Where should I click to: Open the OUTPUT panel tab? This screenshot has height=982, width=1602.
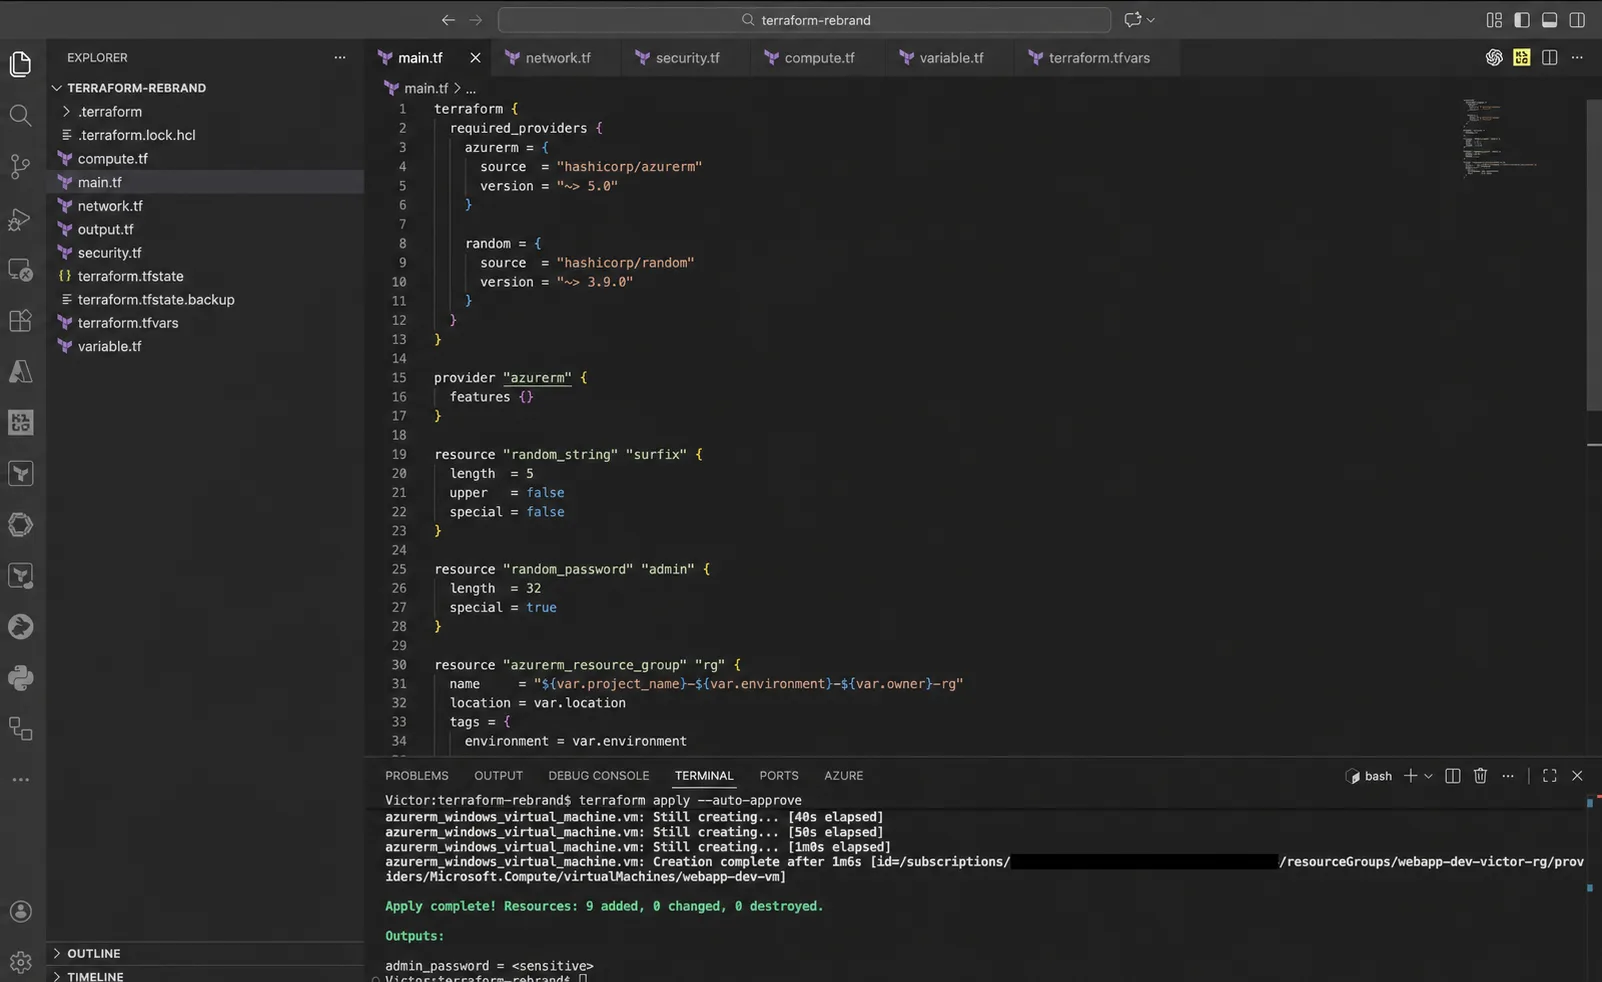coord(498,776)
